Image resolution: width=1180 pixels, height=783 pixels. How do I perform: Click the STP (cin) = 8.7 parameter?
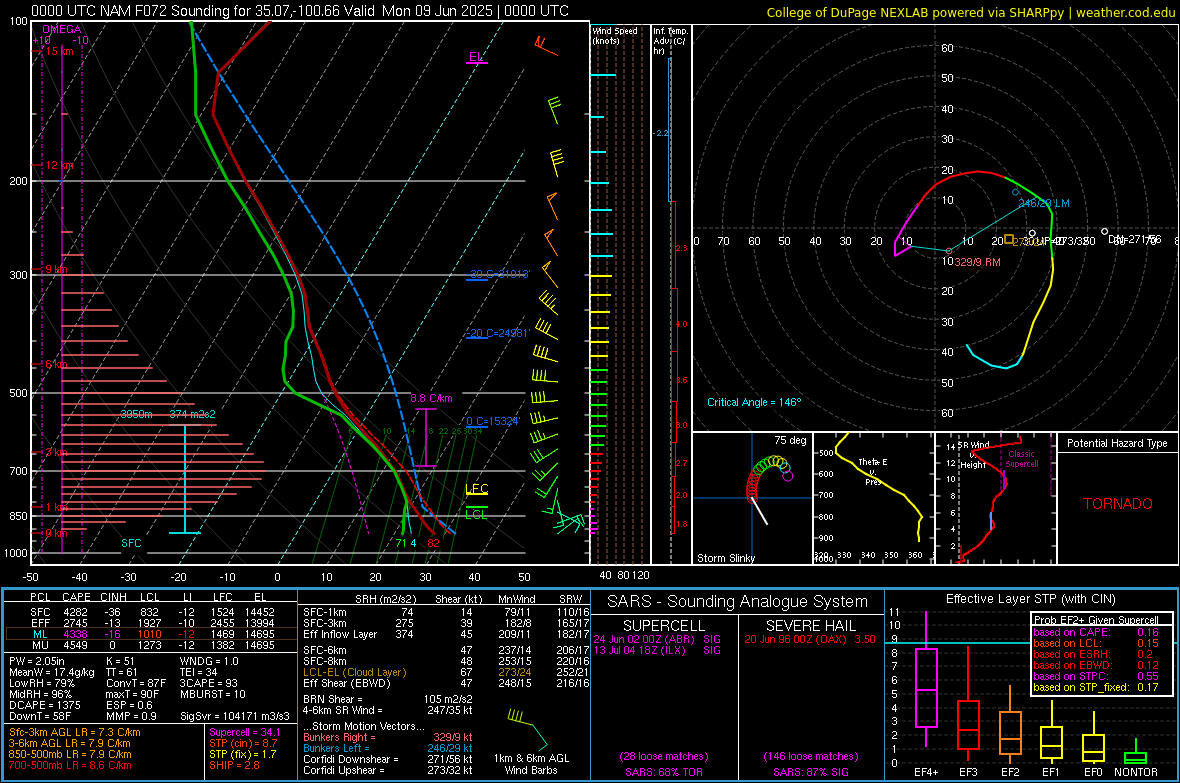click(243, 743)
